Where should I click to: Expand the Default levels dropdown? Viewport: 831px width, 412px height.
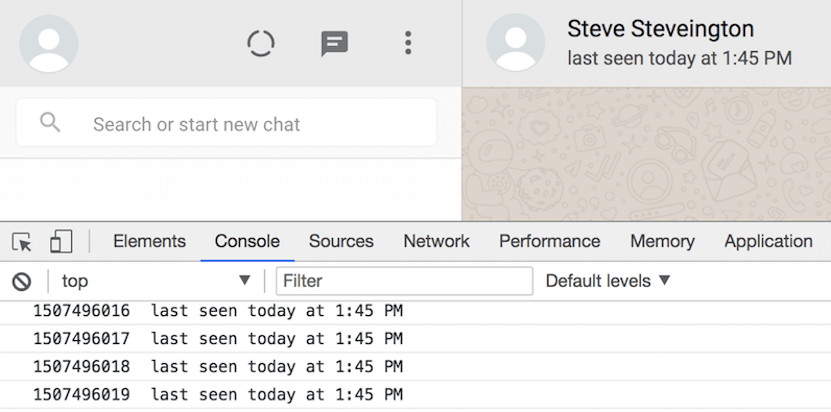[x=608, y=281]
